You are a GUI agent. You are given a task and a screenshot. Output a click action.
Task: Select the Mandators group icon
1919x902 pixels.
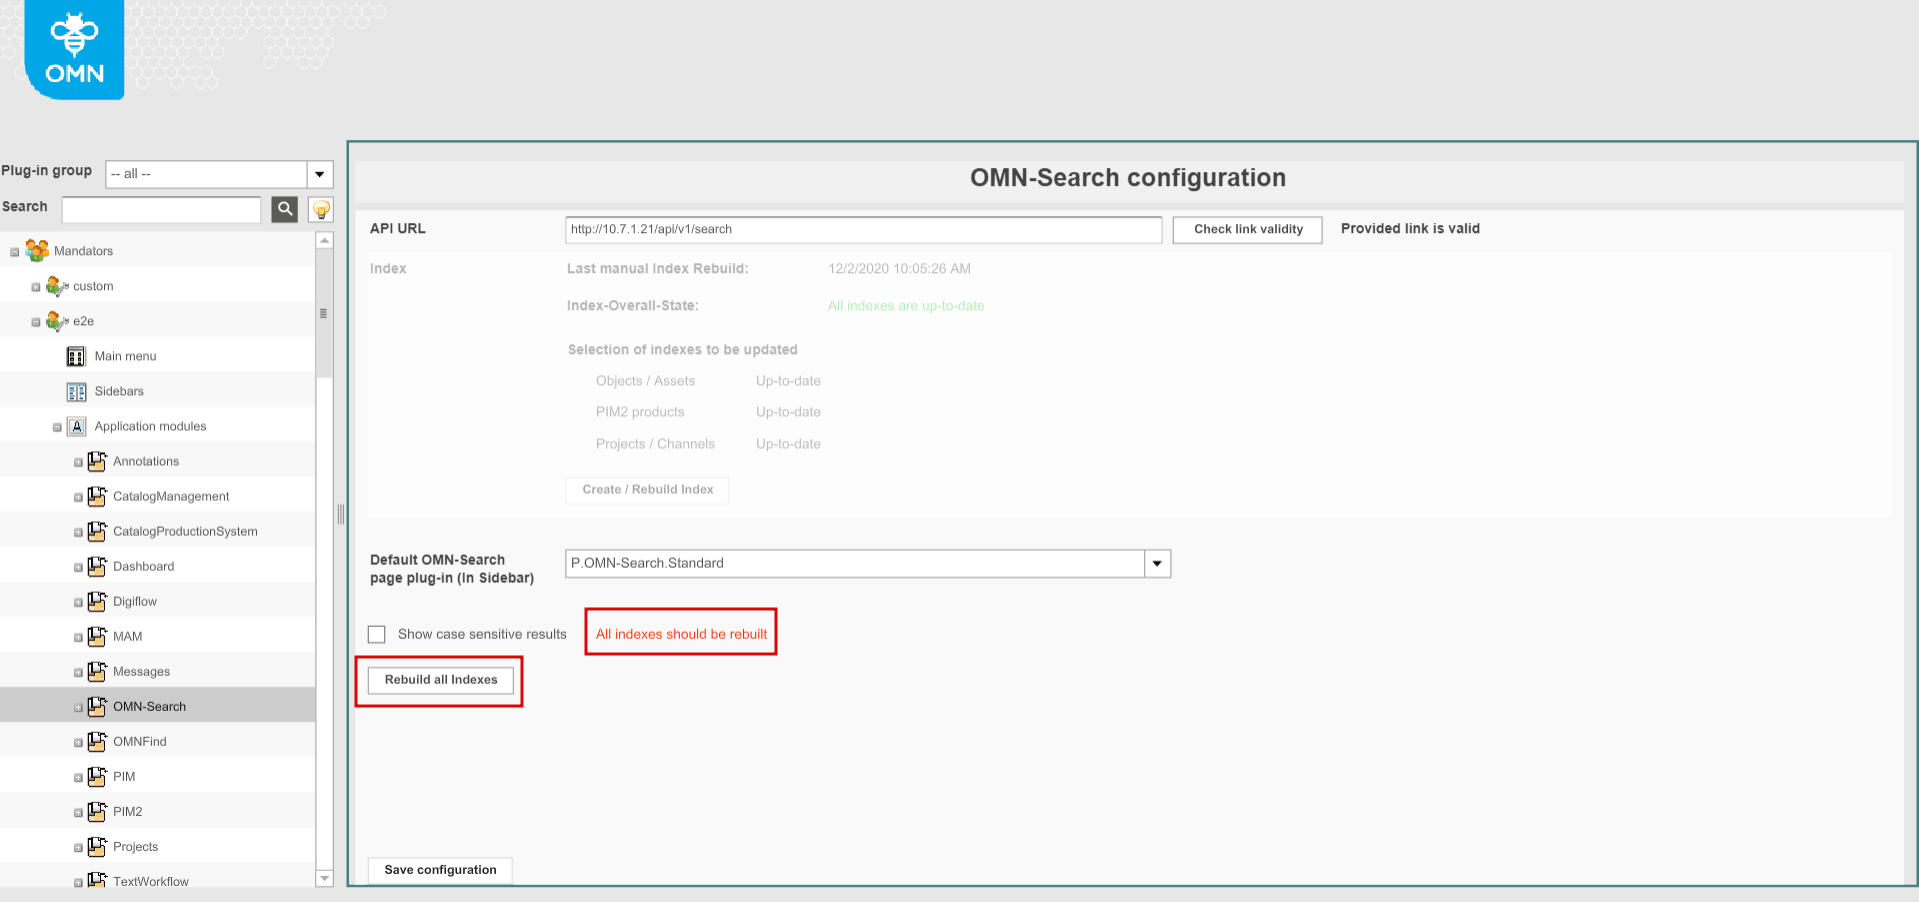tap(36, 250)
